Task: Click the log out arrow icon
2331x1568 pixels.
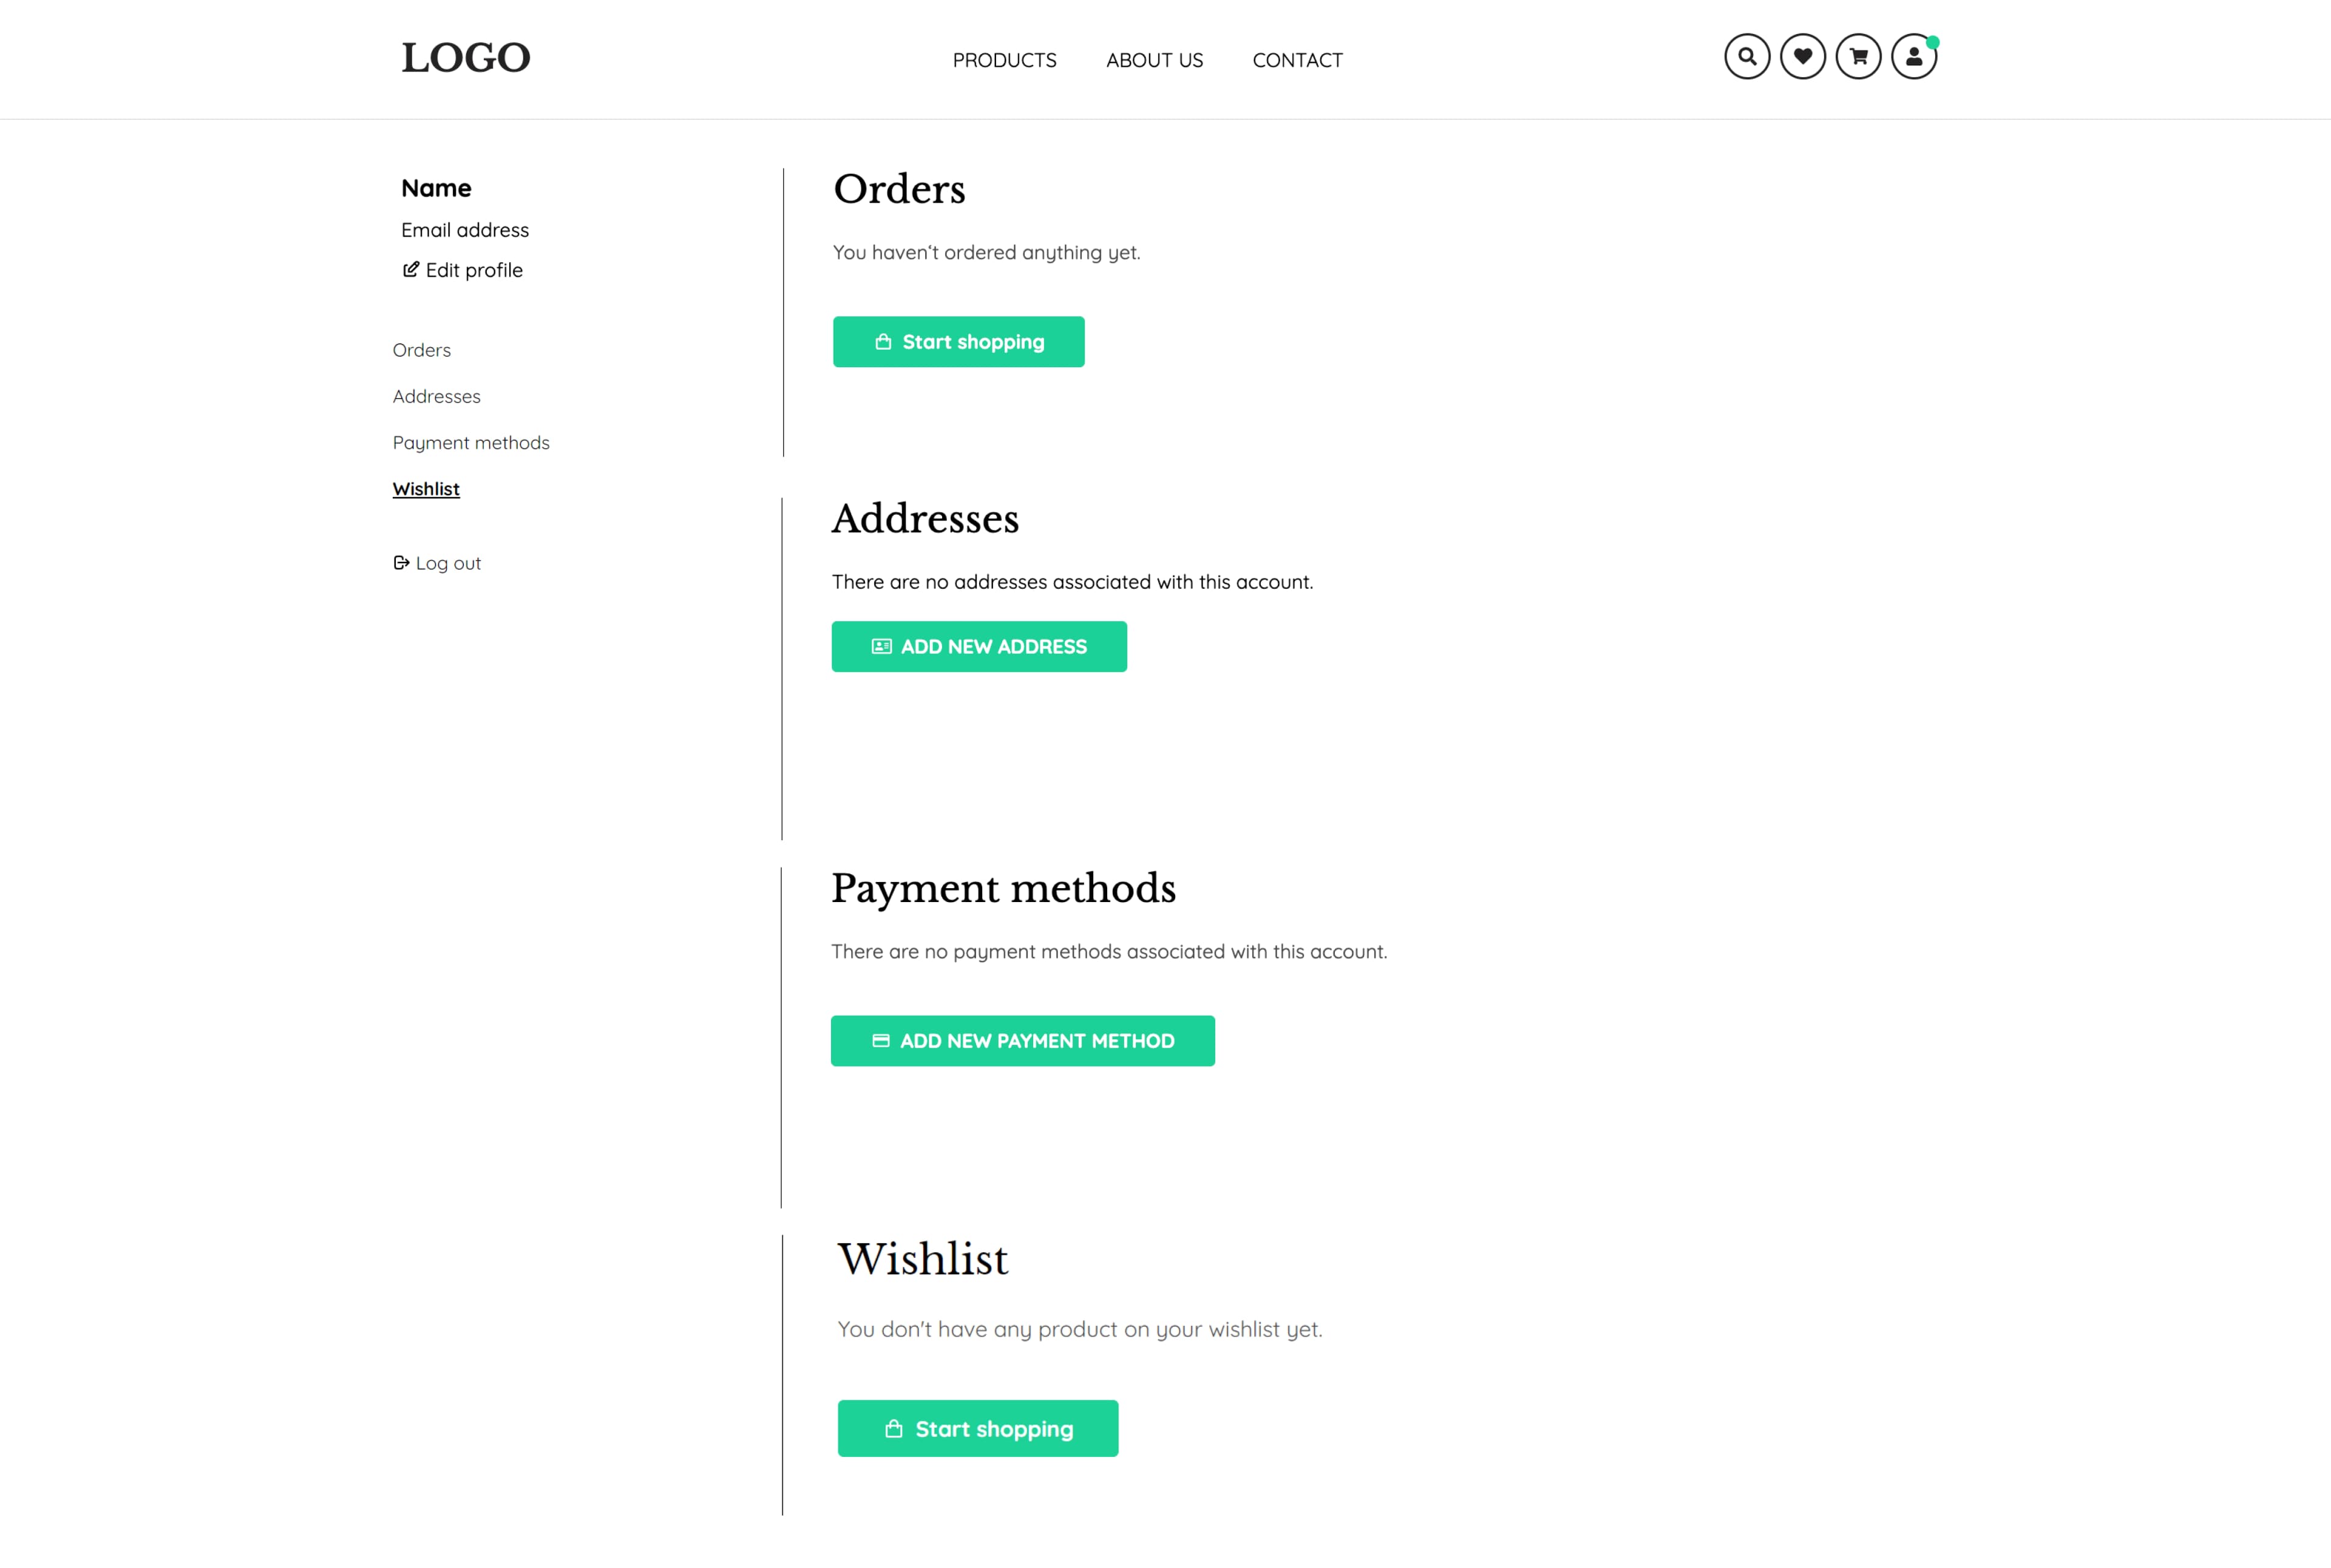Action: point(401,562)
